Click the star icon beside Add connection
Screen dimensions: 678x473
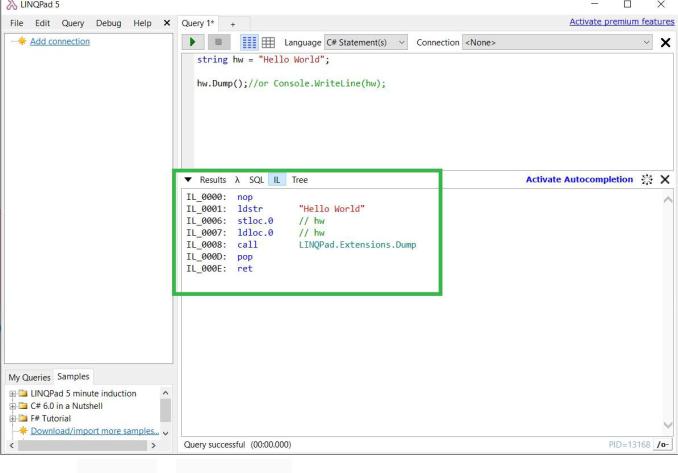point(22,41)
